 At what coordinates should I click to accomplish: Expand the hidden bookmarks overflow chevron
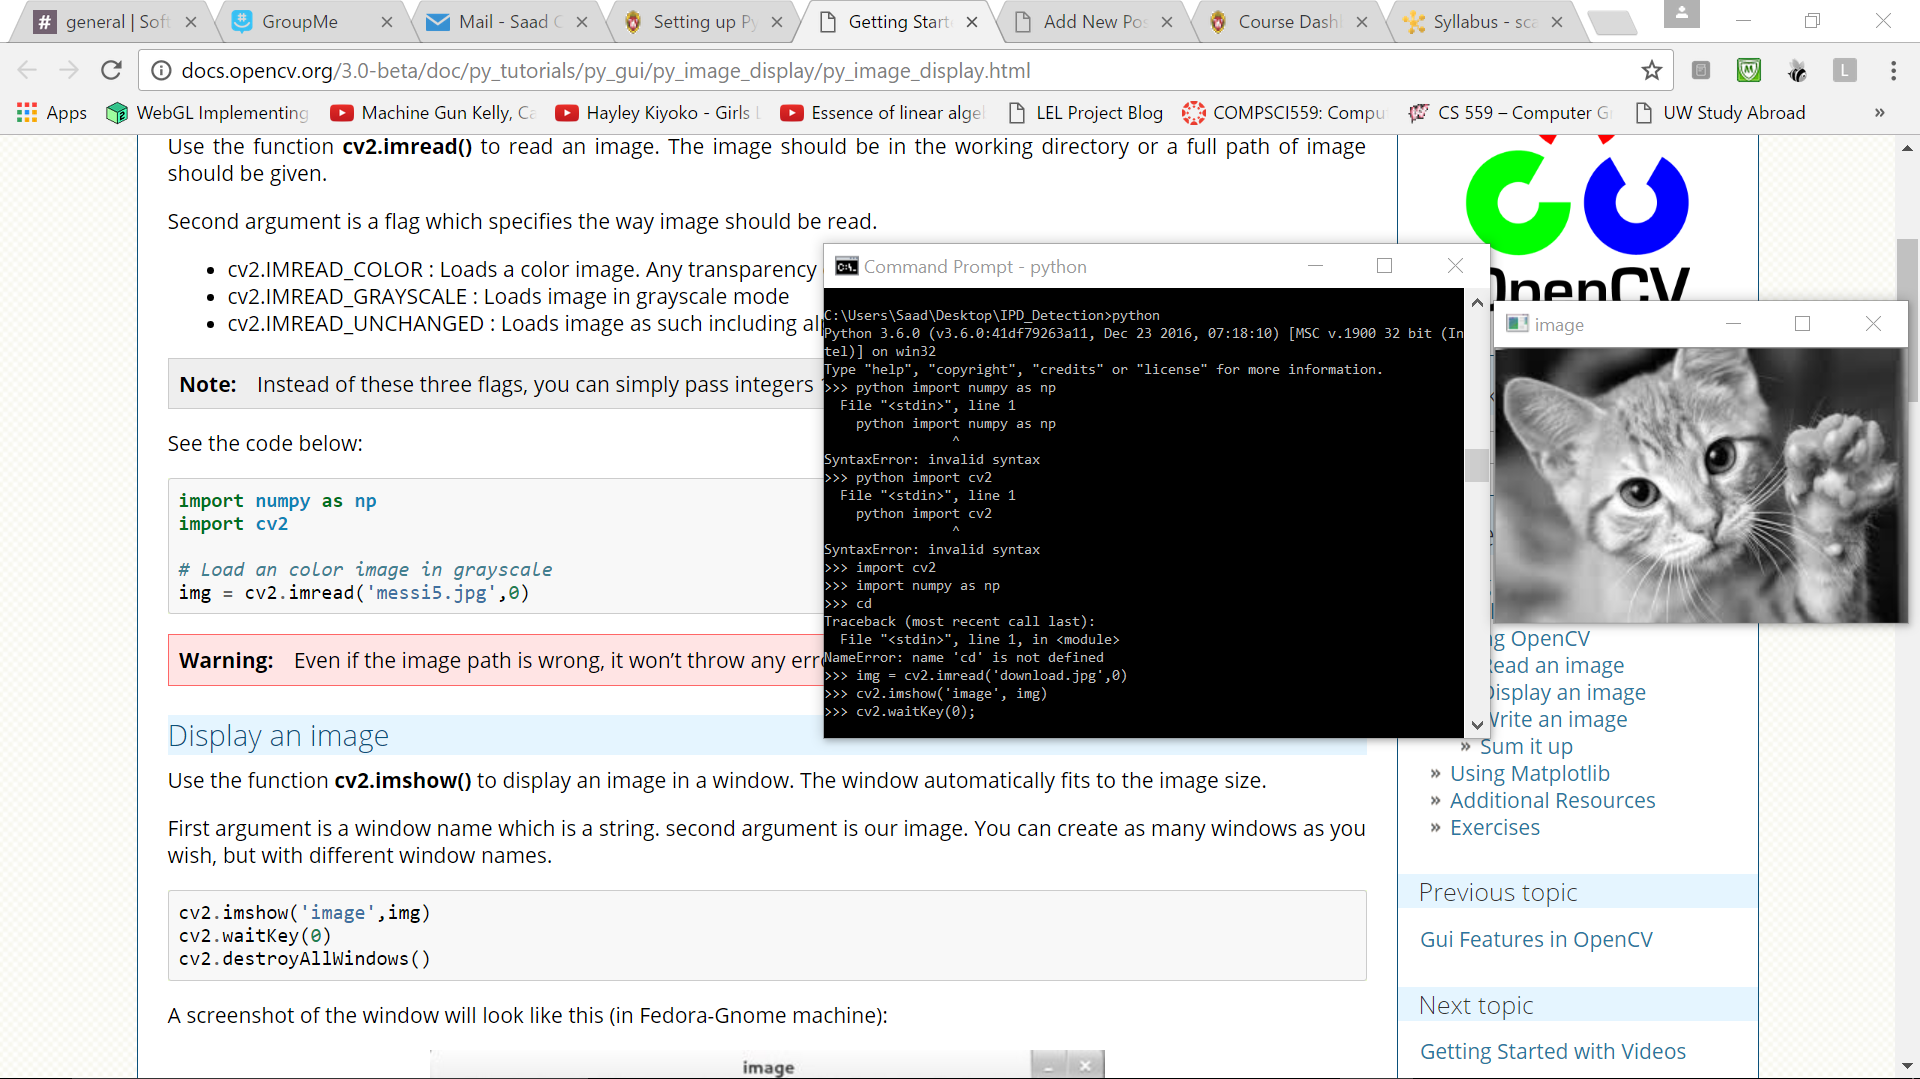click(x=1879, y=113)
